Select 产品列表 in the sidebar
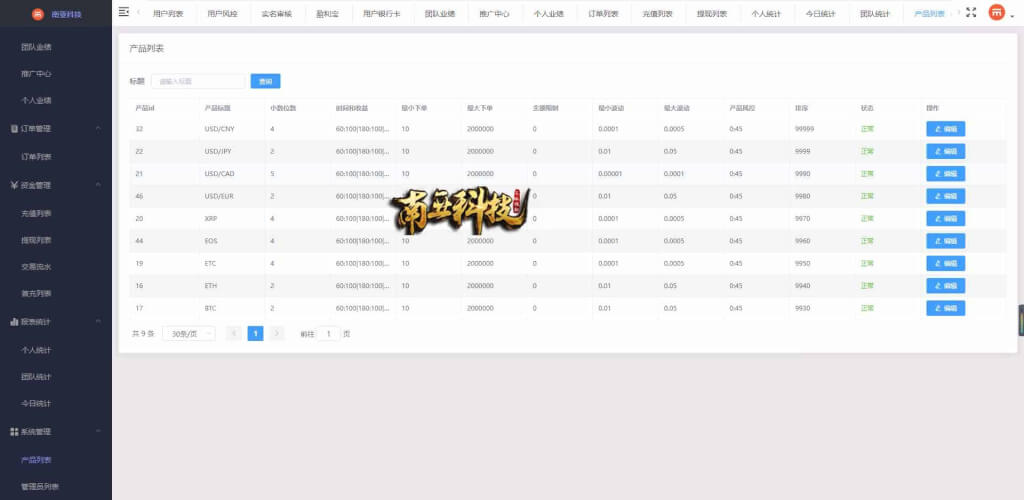 (36, 460)
